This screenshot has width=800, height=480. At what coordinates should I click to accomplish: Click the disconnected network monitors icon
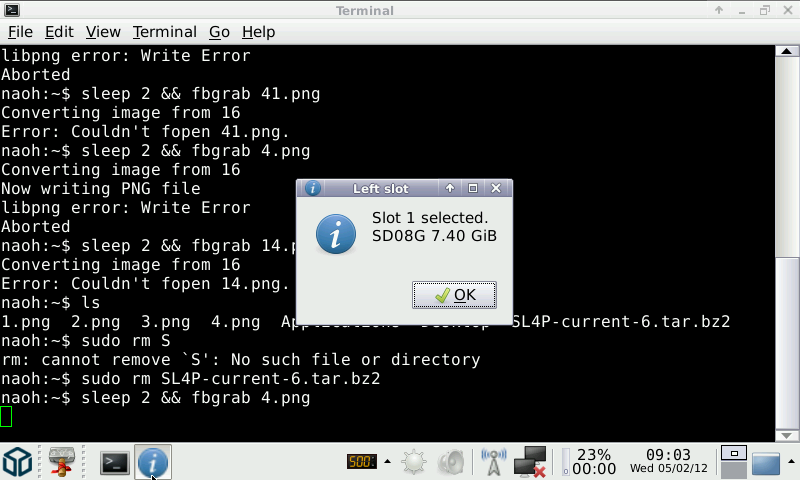[530, 462]
